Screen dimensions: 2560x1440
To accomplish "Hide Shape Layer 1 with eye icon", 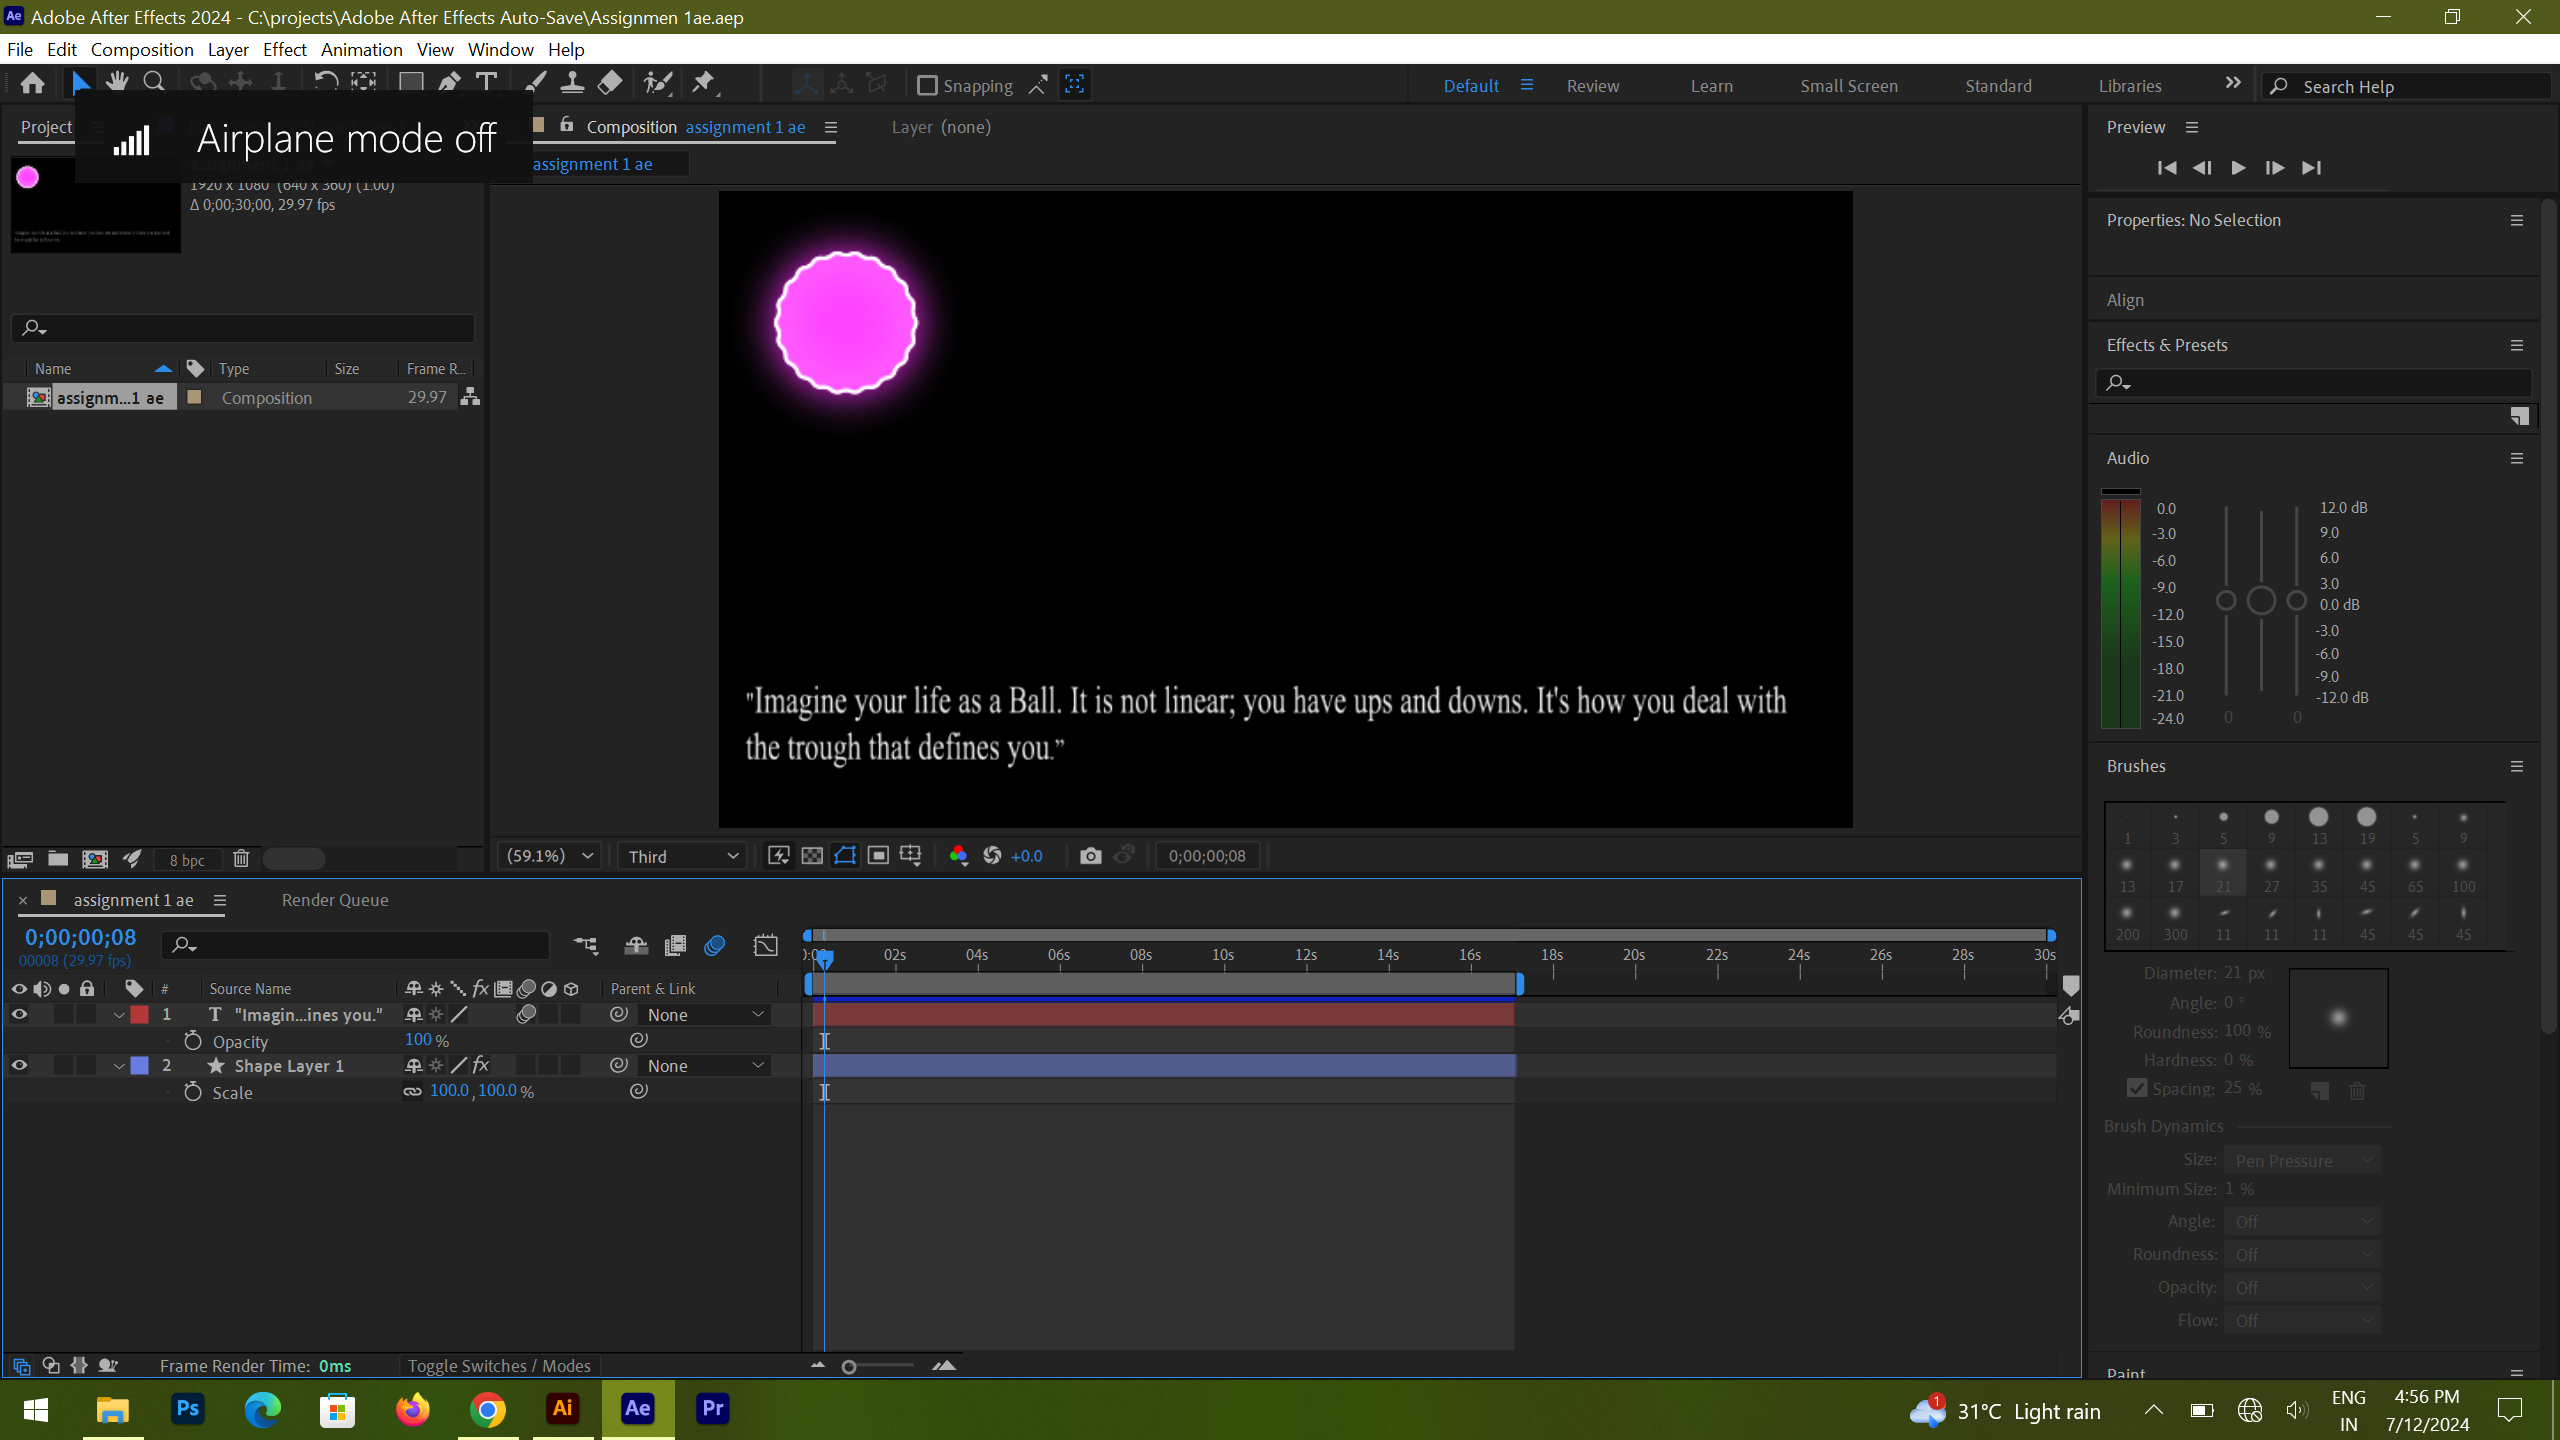I will click(x=19, y=1066).
